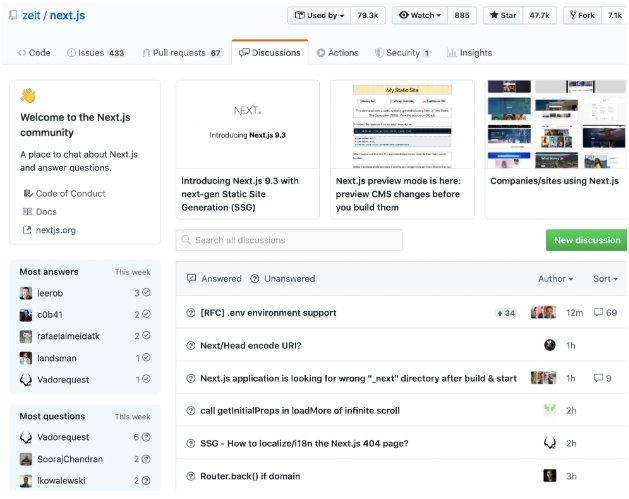Filter discussions by Unanswered
Image resolution: width=629 pixels, height=499 pixels.
(x=282, y=279)
